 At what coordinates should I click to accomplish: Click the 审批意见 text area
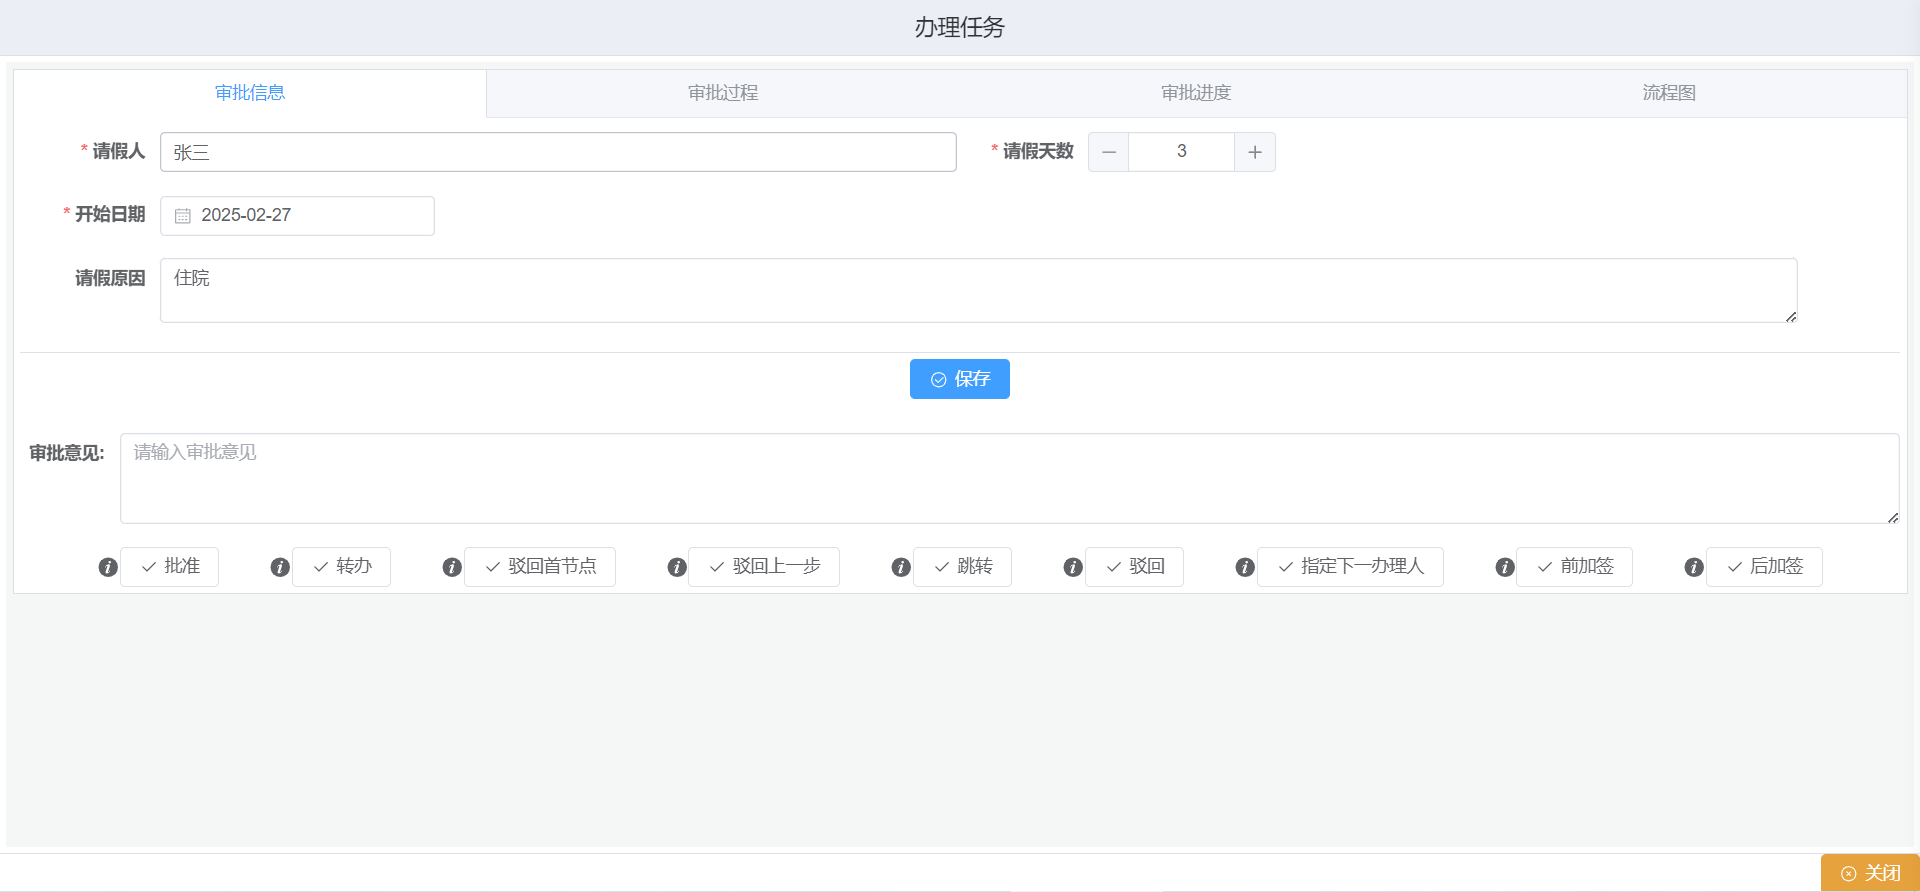coord(1009,478)
